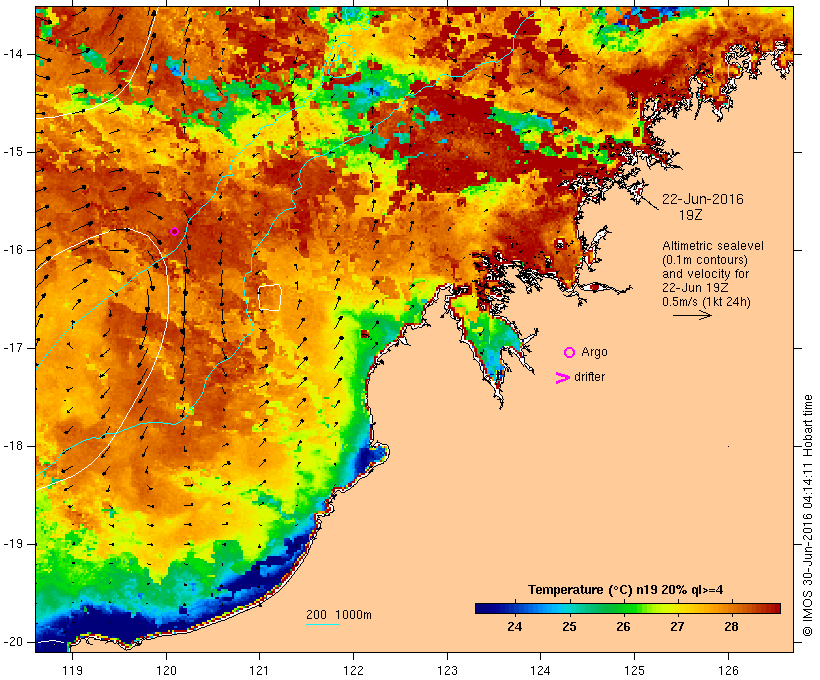Image resolution: width=820 pixels, height=680 pixels.
Task: Click the Argo legend circle symbol
Action: pos(570,353)
